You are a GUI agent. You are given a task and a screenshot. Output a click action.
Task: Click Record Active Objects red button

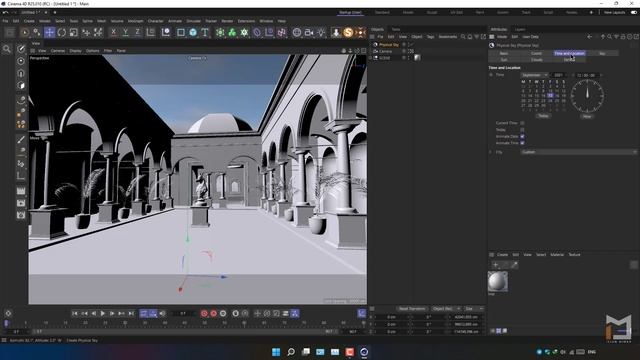click(x=204, y=313)
